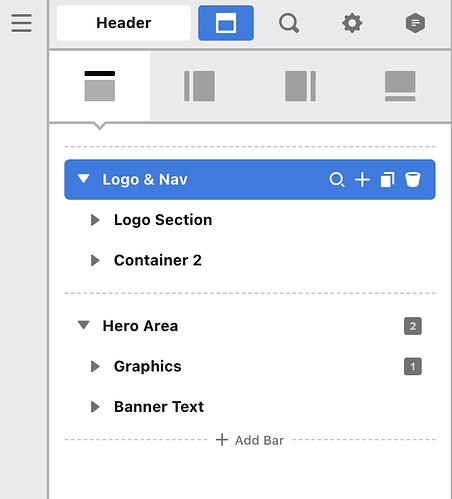Screen dimensions: 452x499
Task: Switch to top header region tab
Action: pos(100,86)
